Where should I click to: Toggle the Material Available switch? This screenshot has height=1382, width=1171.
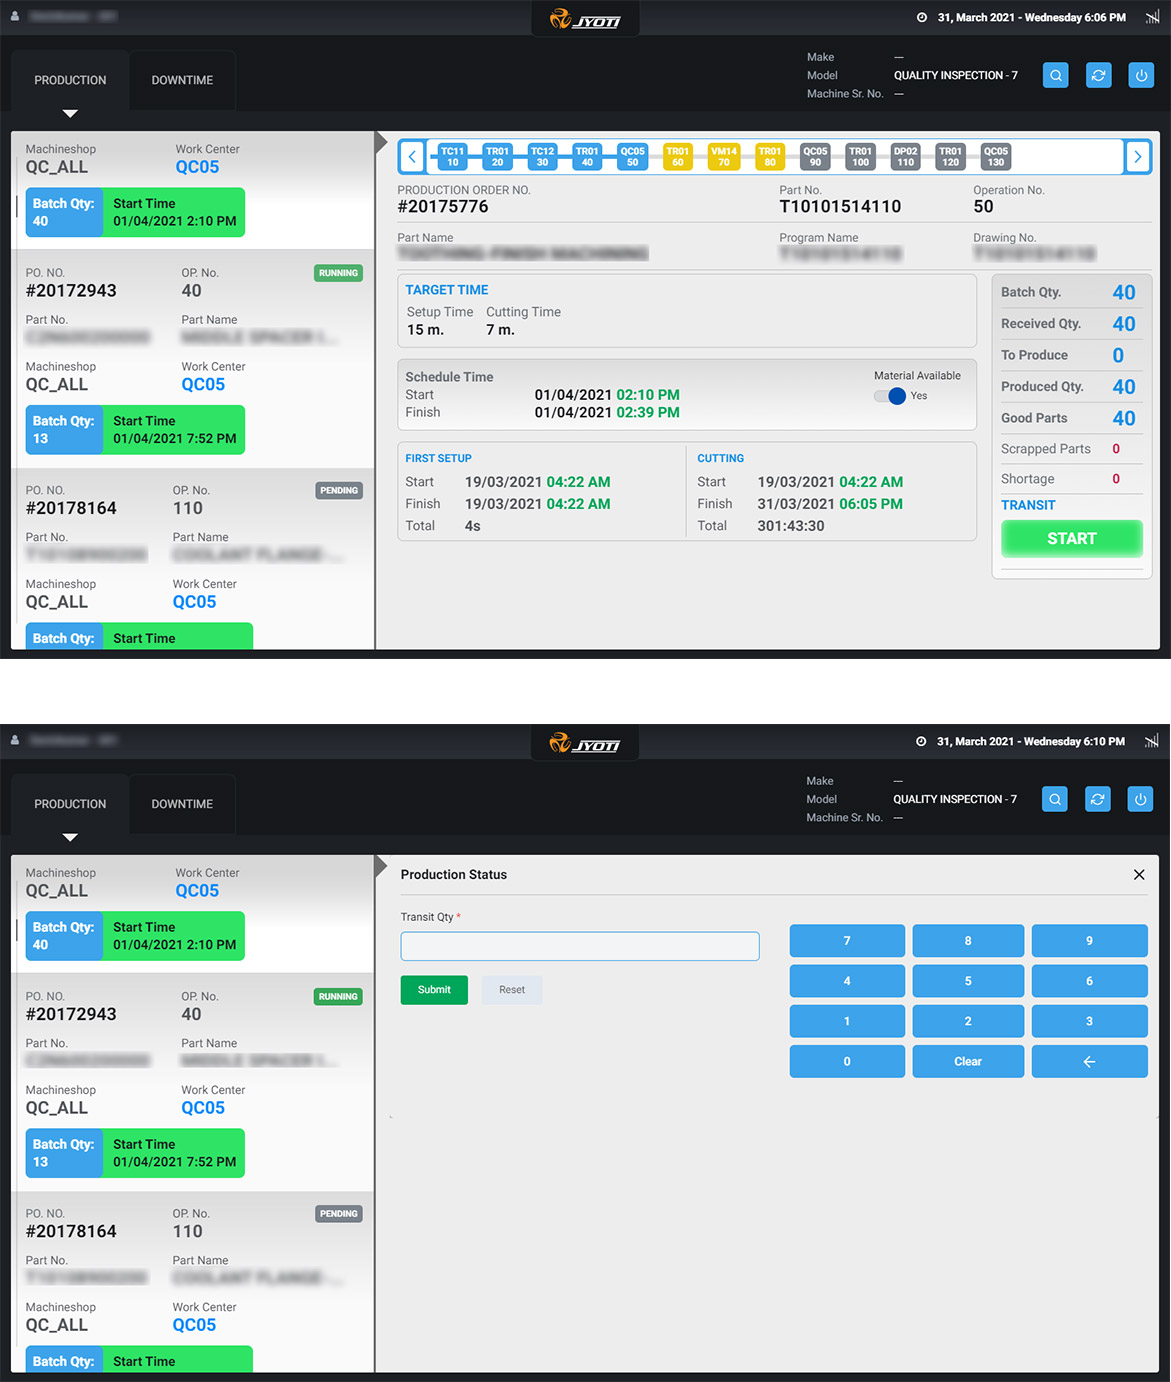click(x=890, y=396)
